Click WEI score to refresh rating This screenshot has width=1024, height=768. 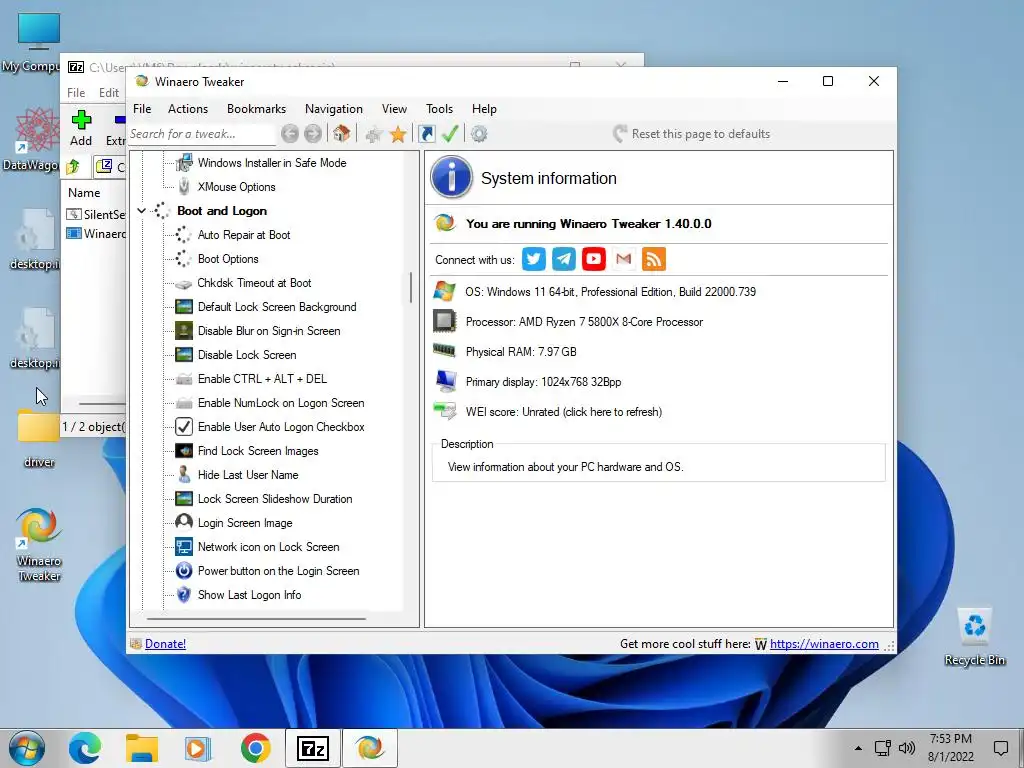(x=564, y=412)
